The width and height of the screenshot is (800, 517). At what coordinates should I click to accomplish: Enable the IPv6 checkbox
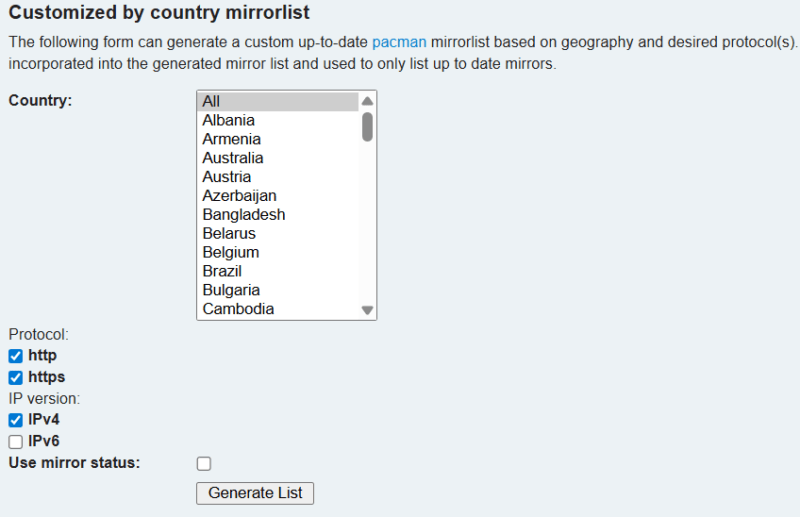pos(15,441)
